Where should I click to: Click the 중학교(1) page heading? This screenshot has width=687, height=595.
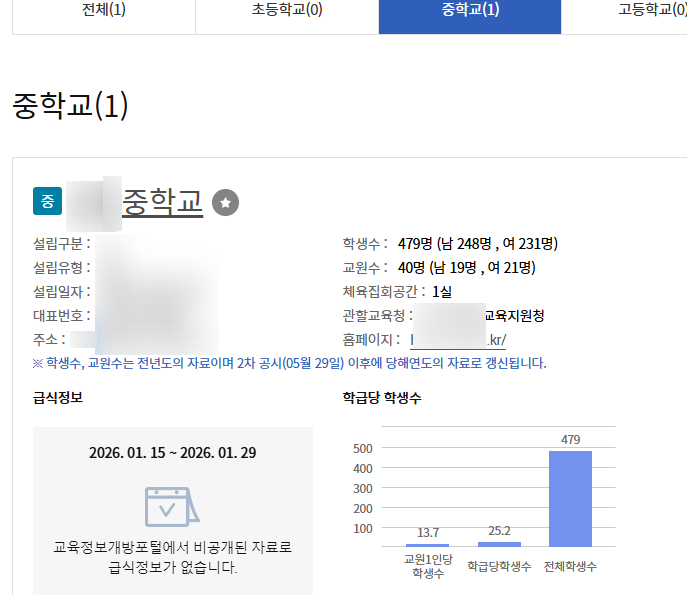[x=70, y=106]
